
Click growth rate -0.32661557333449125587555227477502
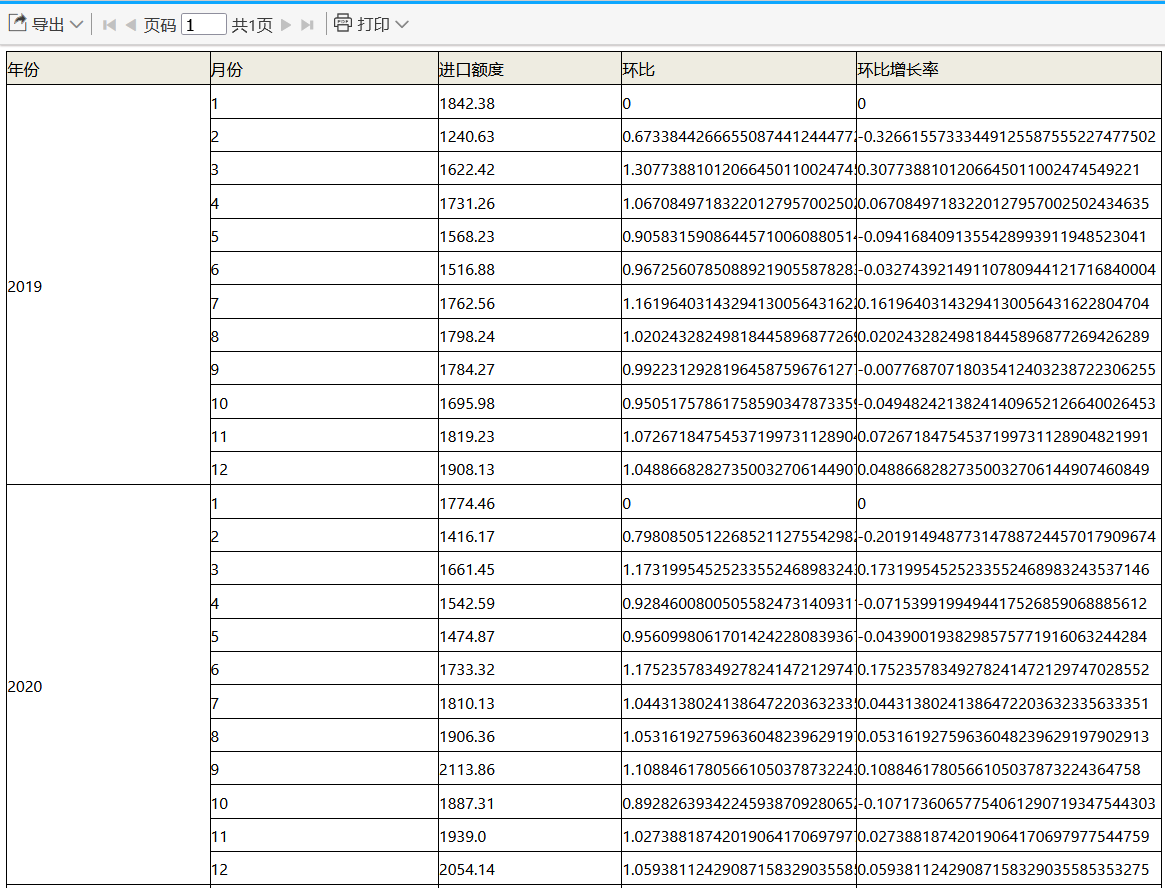click(x=1009, y=136)
